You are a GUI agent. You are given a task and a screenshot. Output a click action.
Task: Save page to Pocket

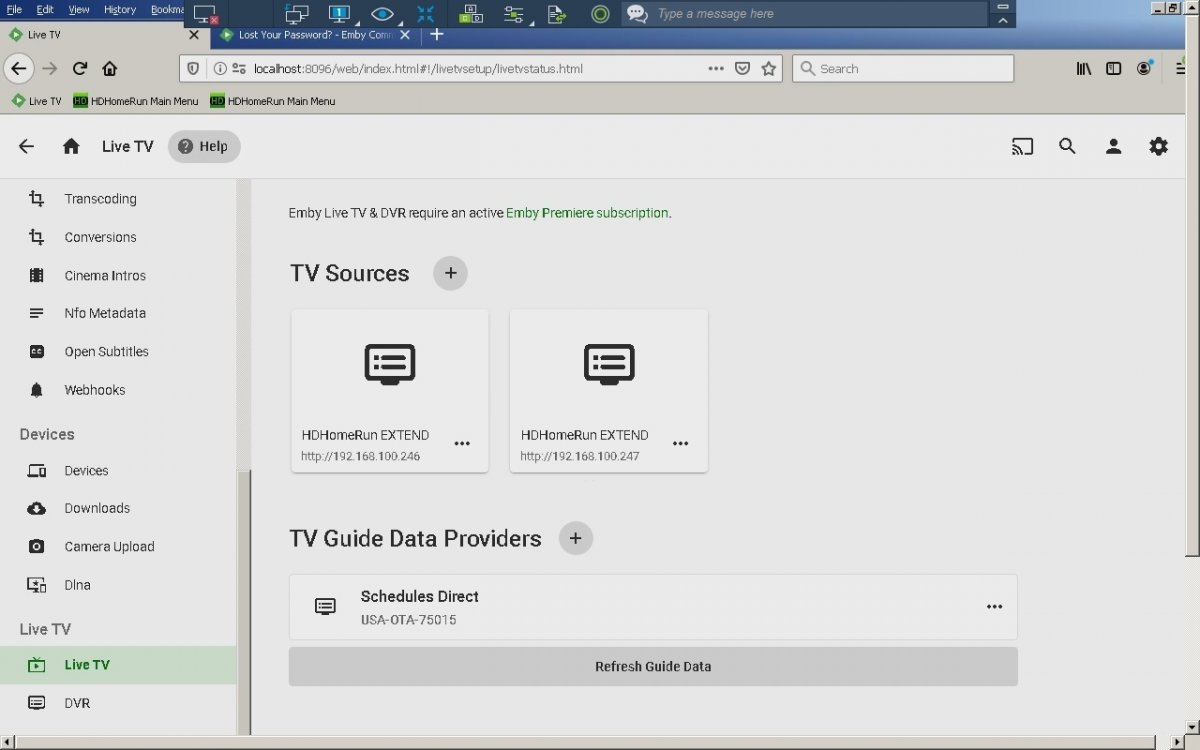point(742,69)
